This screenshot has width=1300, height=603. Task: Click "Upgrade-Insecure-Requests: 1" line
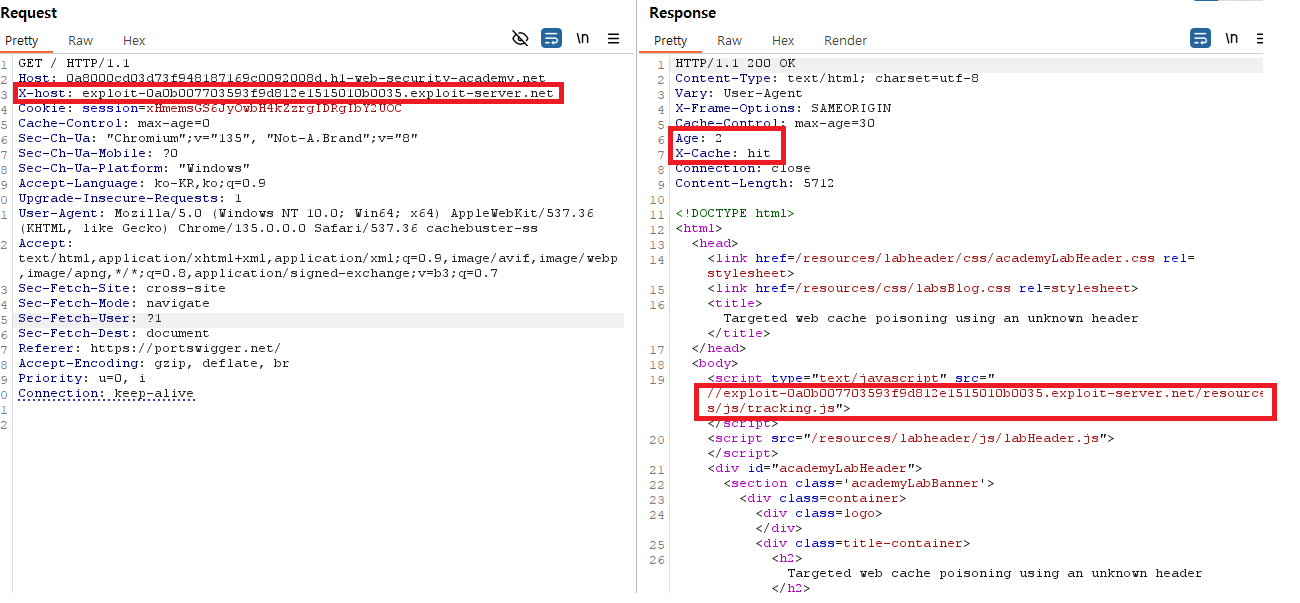click(x=130, y=198)
